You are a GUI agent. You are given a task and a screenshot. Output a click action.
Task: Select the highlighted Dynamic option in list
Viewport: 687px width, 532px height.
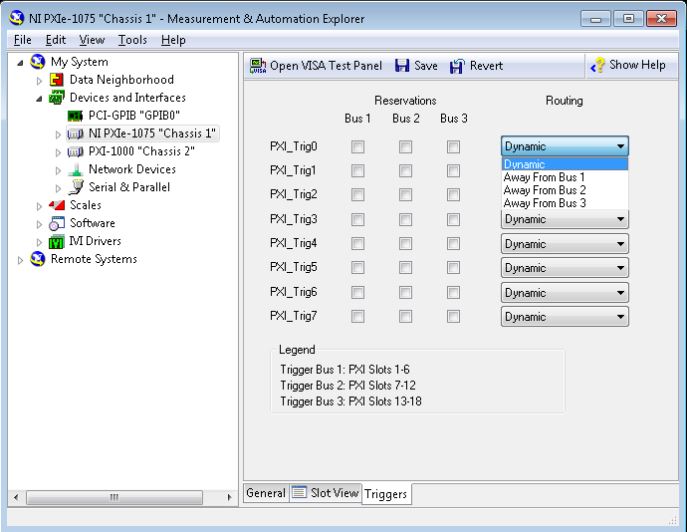coord(565,164)
